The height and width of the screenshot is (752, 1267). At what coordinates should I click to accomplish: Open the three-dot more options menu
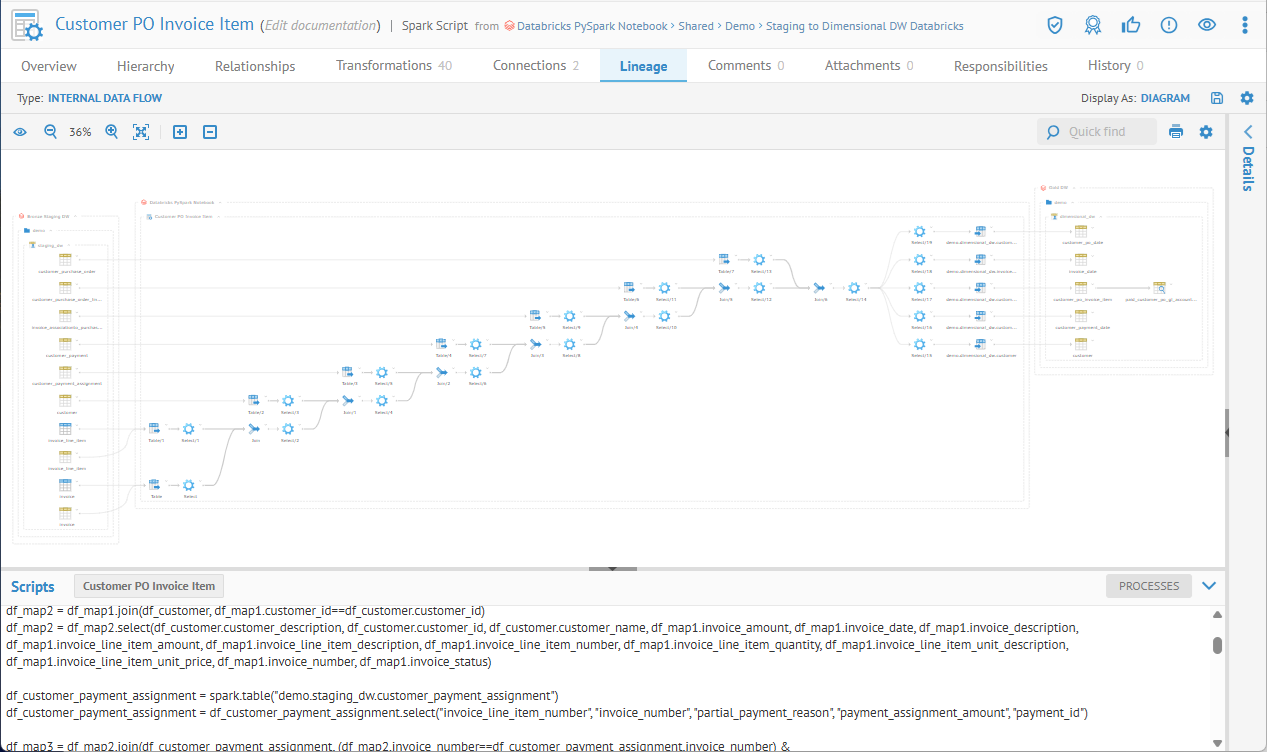click(1244, 25)
